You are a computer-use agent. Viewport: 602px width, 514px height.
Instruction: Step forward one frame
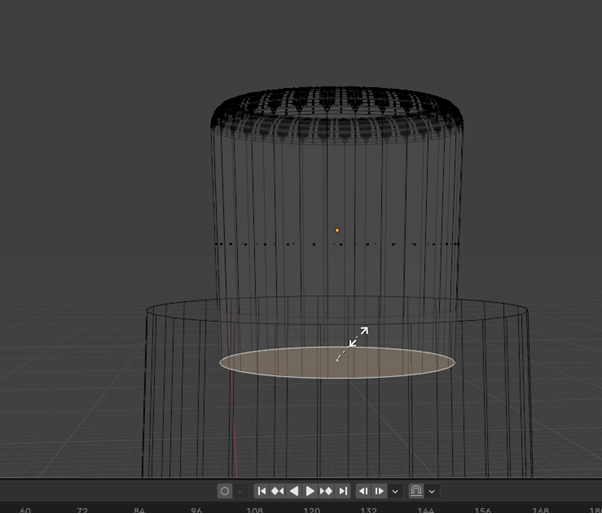tap(379, 491)
